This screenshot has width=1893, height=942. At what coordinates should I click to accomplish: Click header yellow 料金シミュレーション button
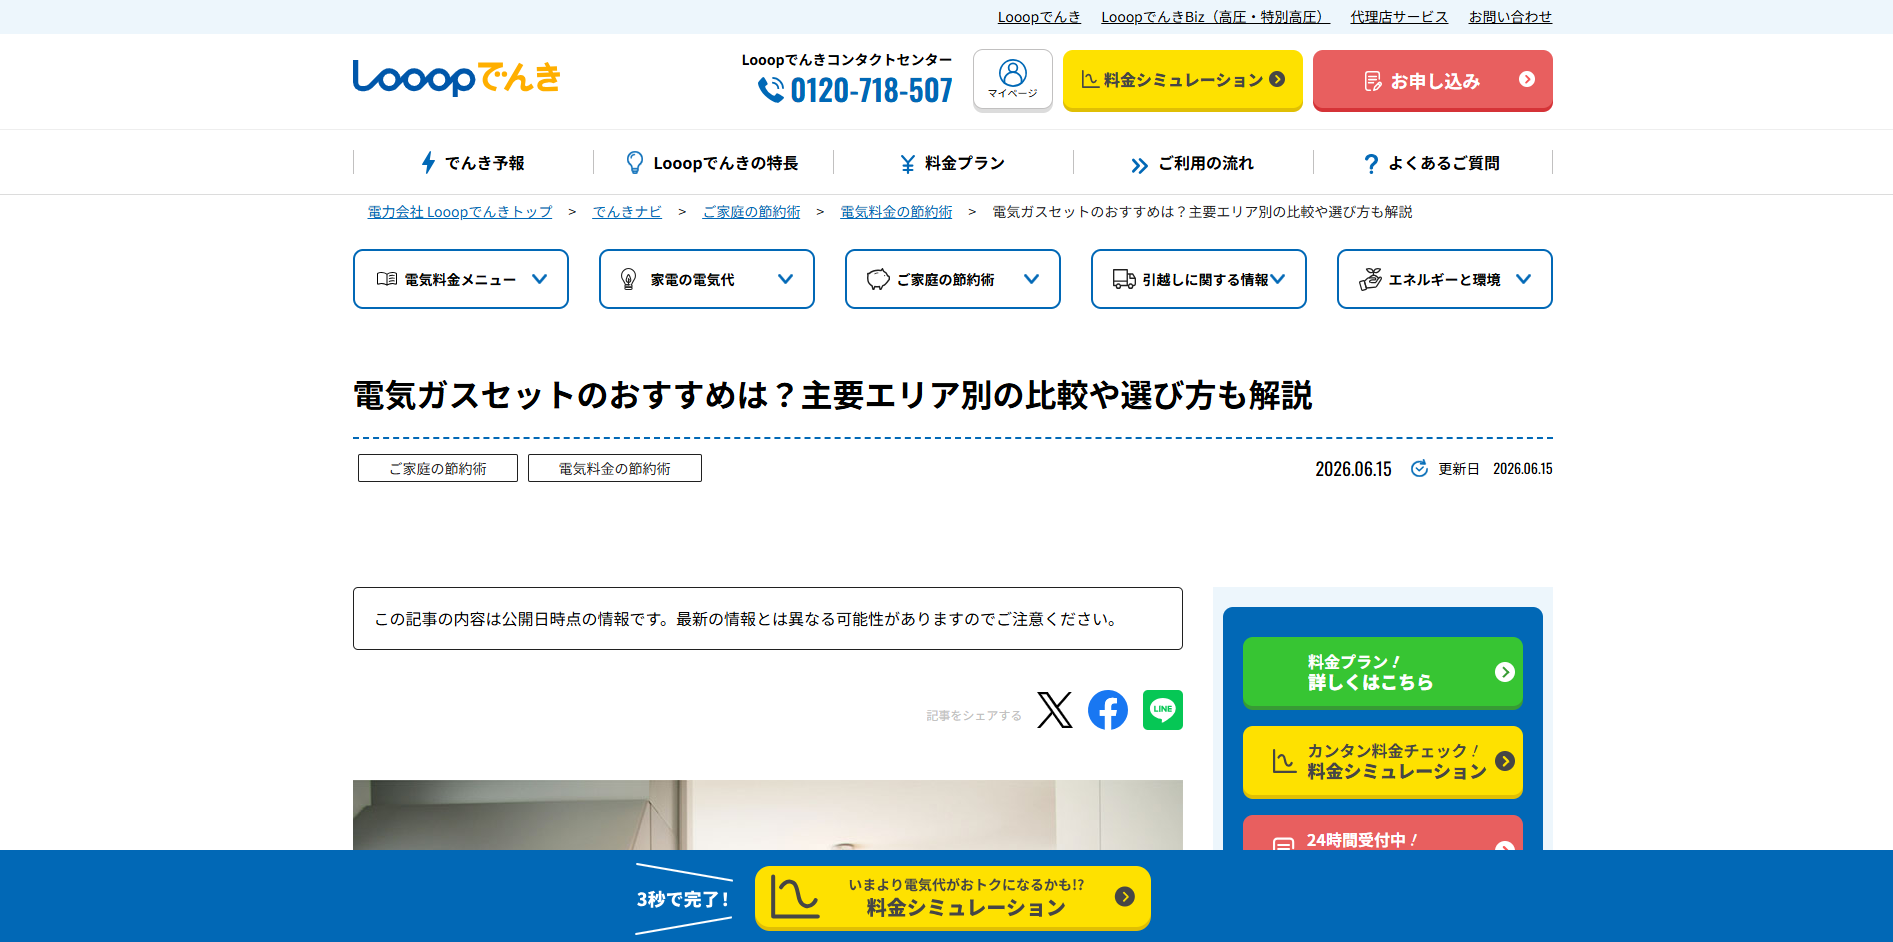coord(1182,80)
